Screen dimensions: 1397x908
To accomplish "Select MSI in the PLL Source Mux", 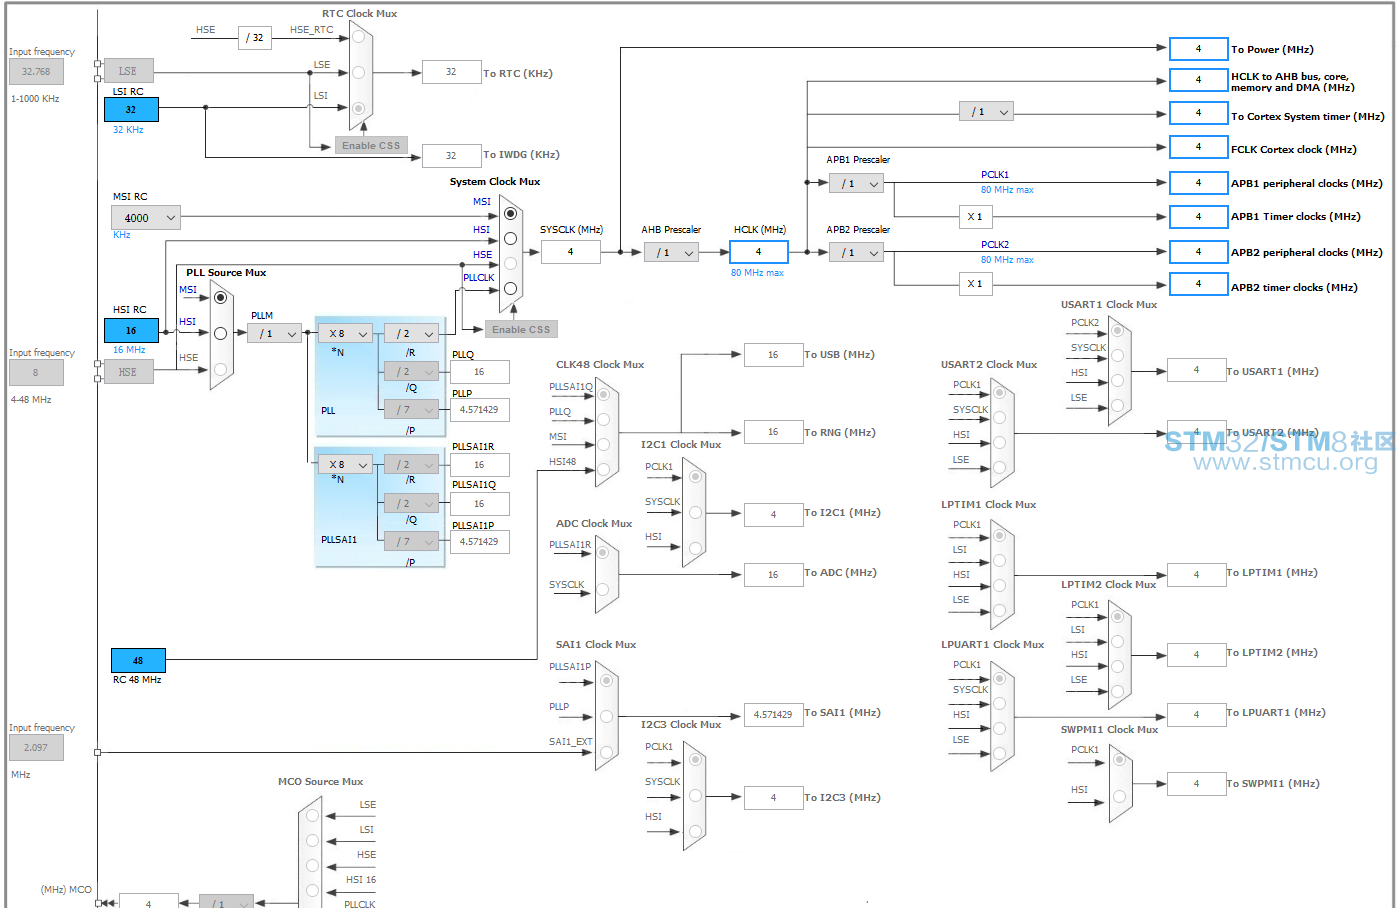I will click(x=221, y=297).
